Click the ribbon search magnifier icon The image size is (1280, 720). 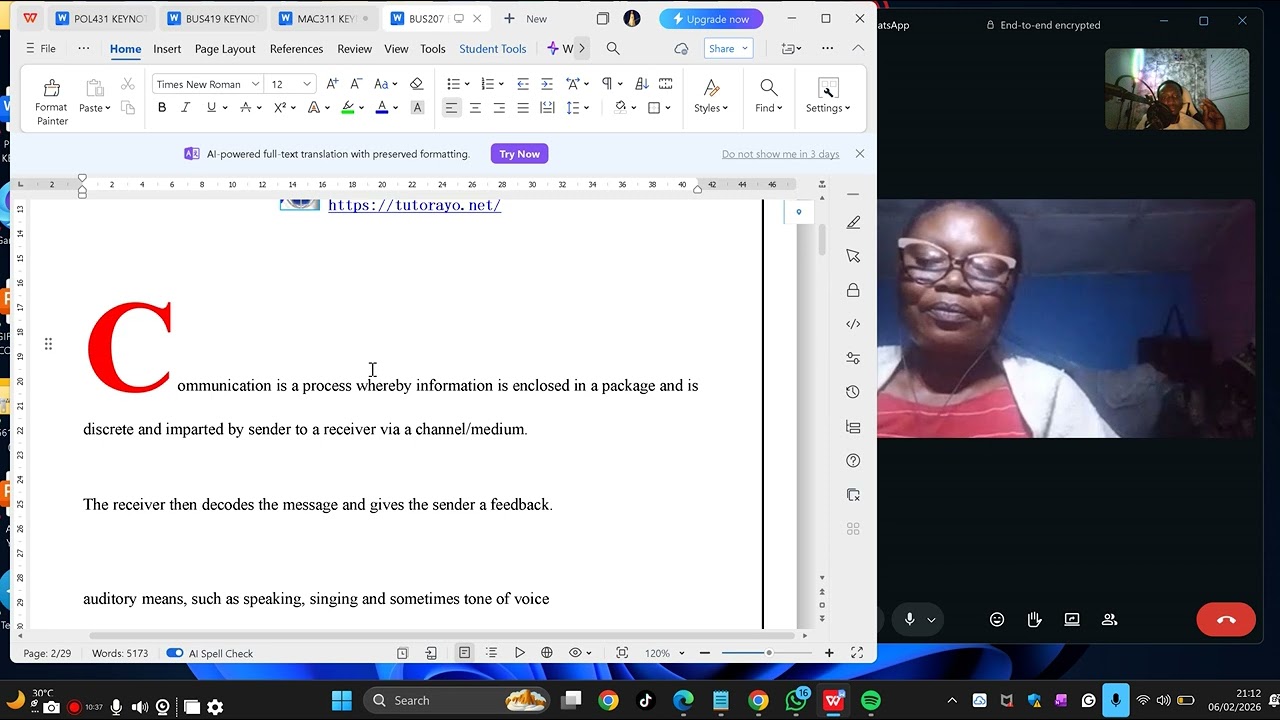pos(613,48)
